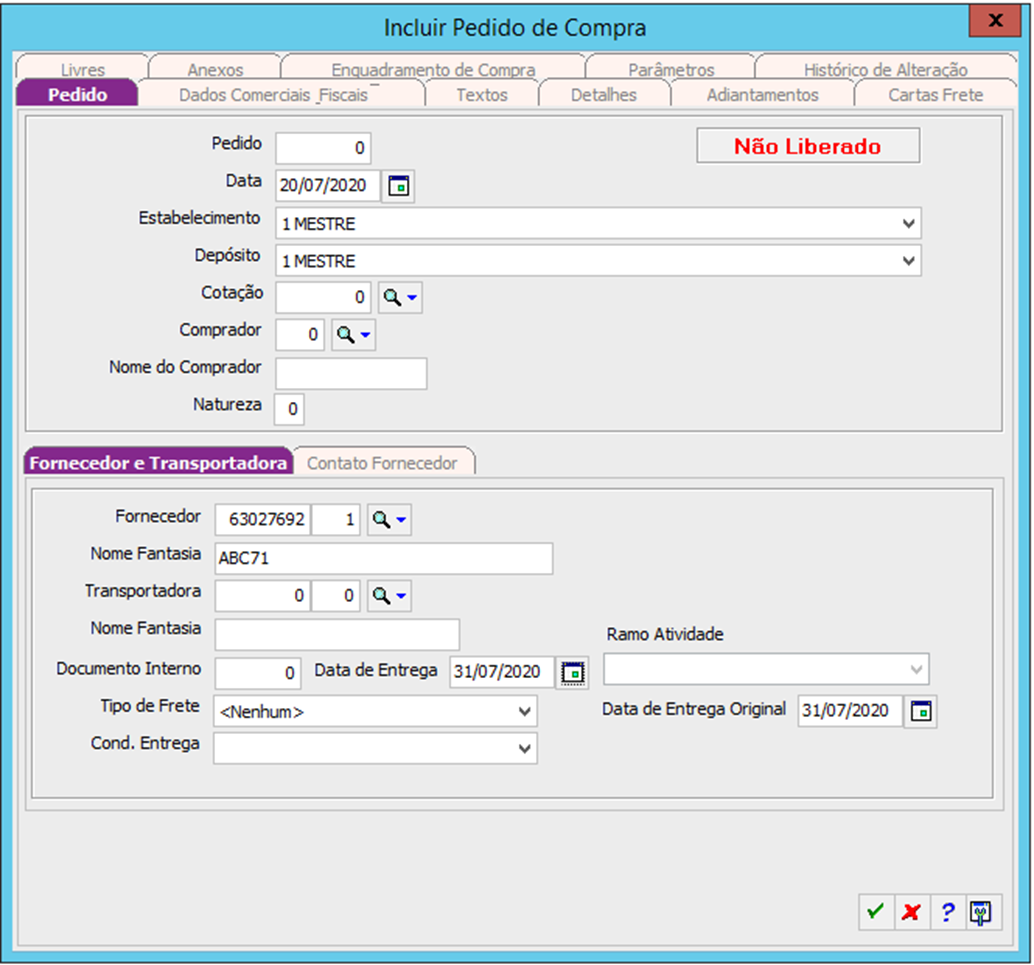Open the Histórico de Alteração tab
The width and height of the screenshot is (1034, 965).
pyautogui.click(x=886, y=69)
